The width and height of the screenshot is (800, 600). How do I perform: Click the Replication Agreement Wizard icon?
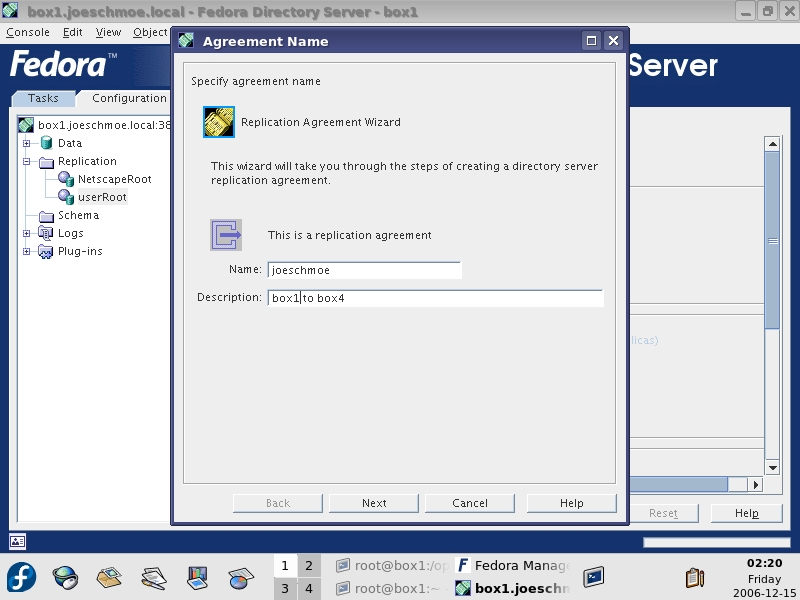click(219, 122)
